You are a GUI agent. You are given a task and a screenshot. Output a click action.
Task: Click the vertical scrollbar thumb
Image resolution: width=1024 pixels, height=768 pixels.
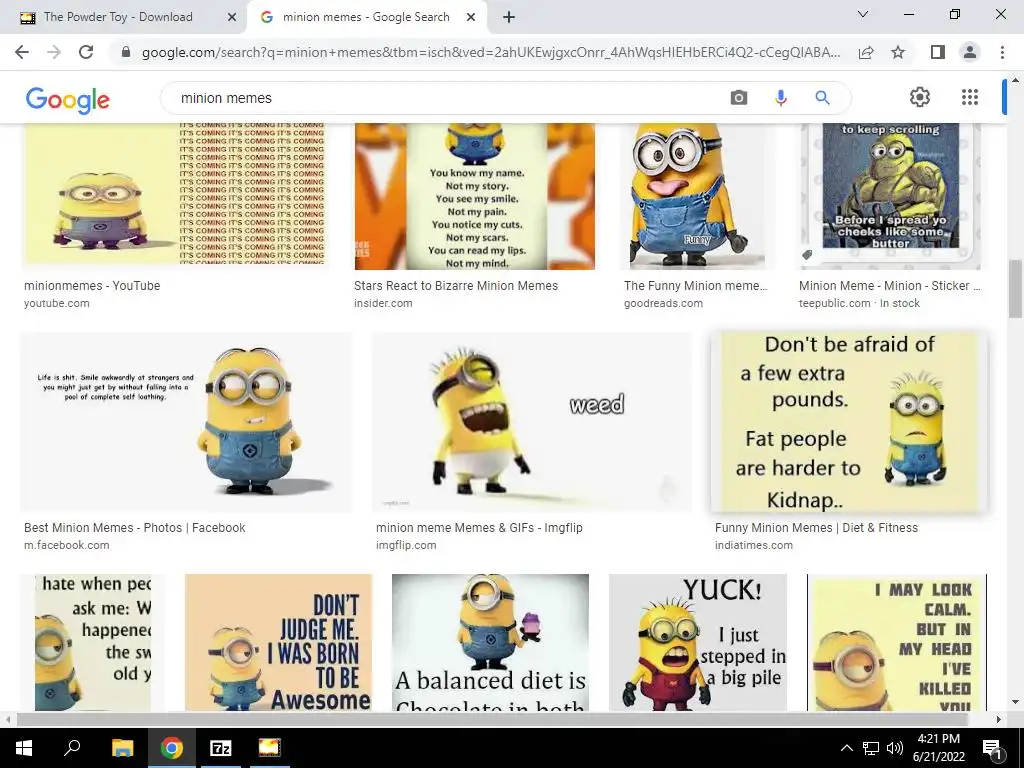1015,289
